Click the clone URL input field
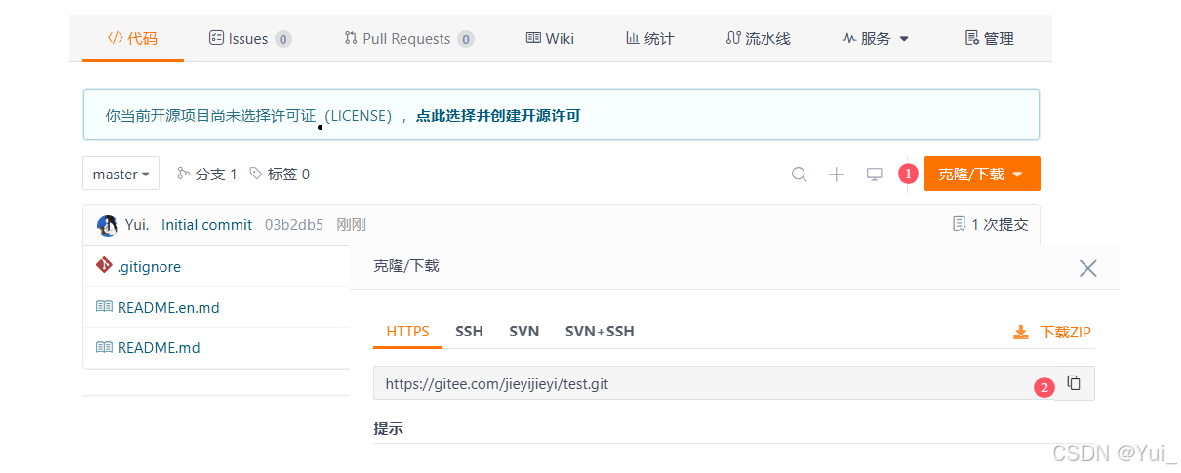The image size is (1181, 473). pos(713,383)
